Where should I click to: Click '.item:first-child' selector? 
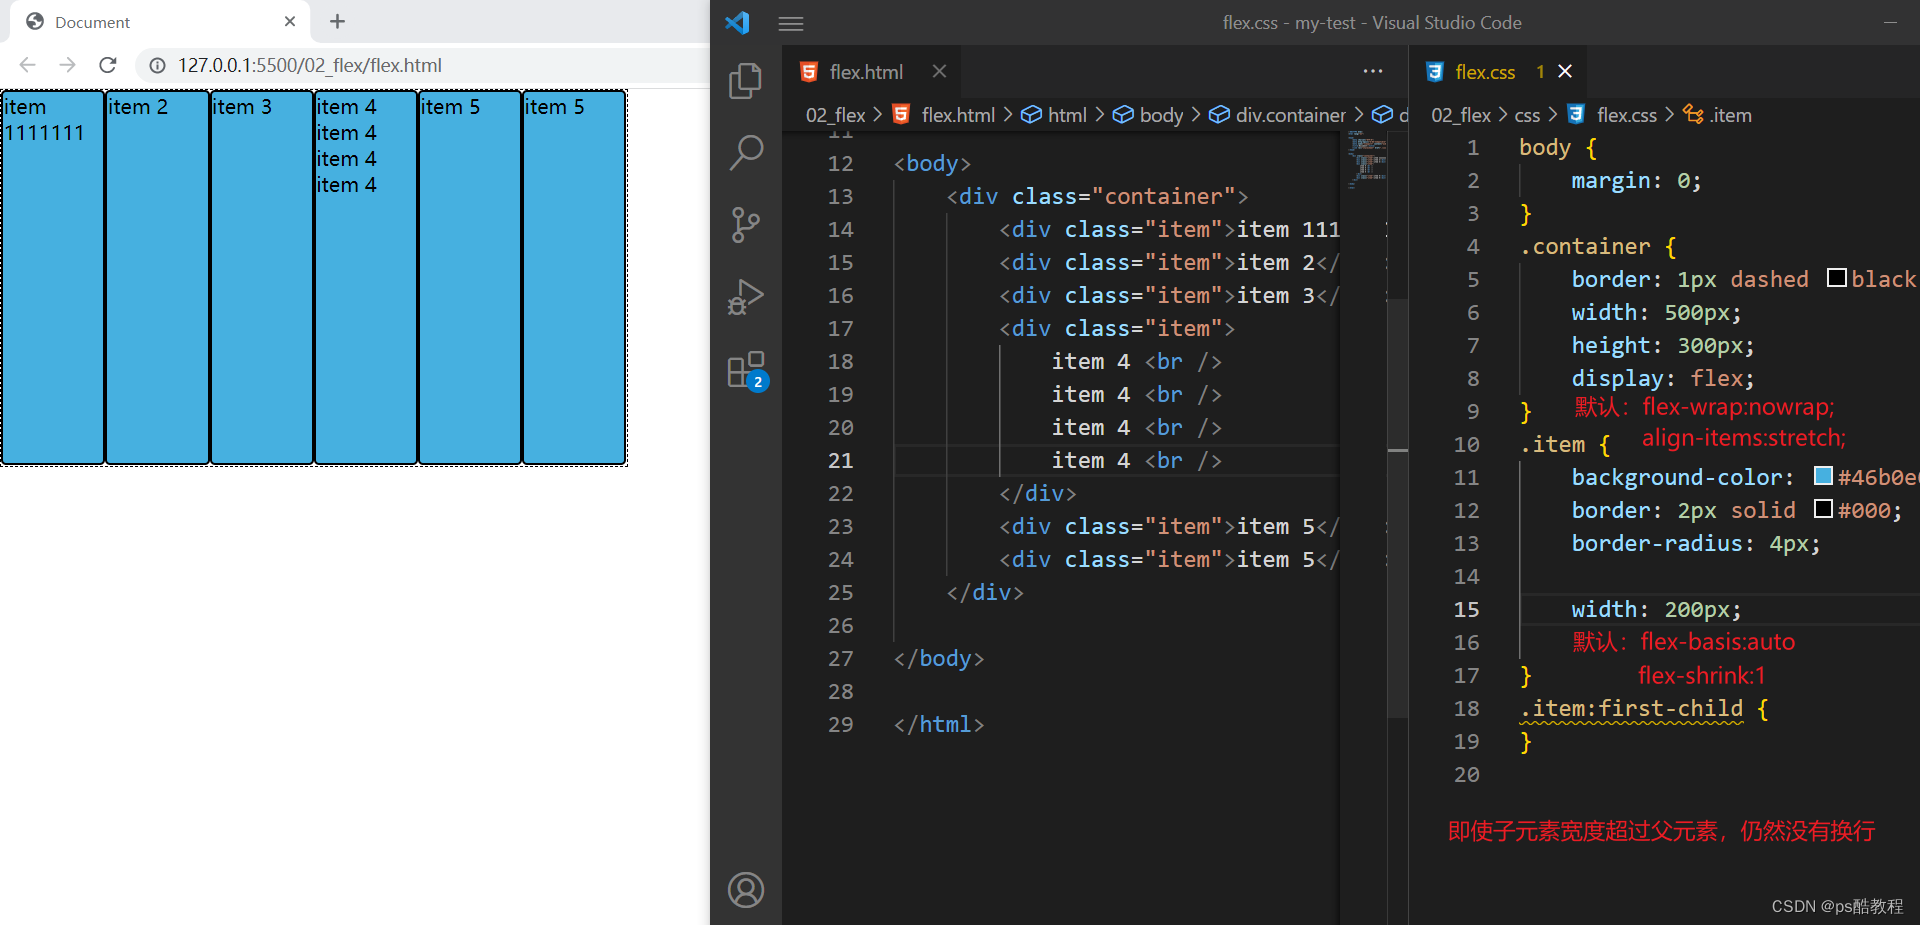pyautogui.click(x=1631, y=708)
